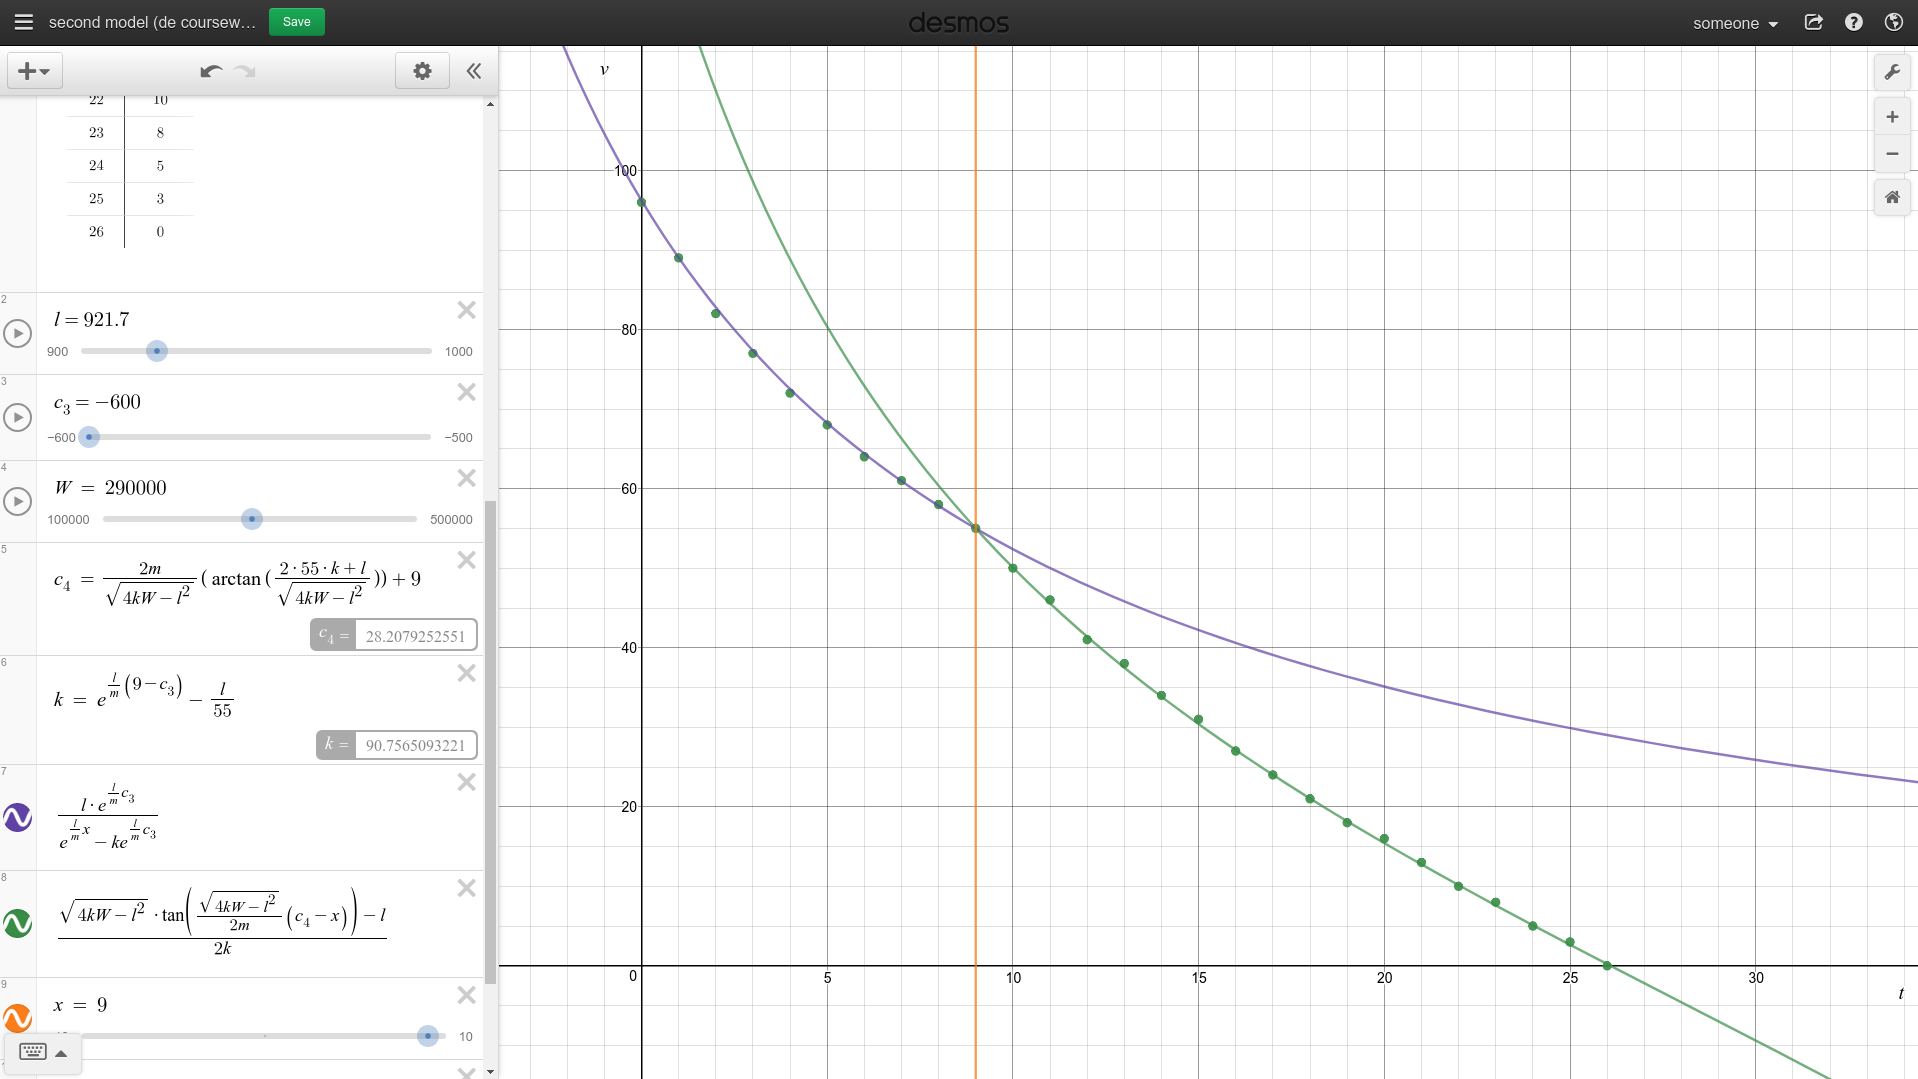The height and width of the screenshot is (1079, 1918).
Task: Delete the c3 = -600 expression
Action: tap(467, 392)
